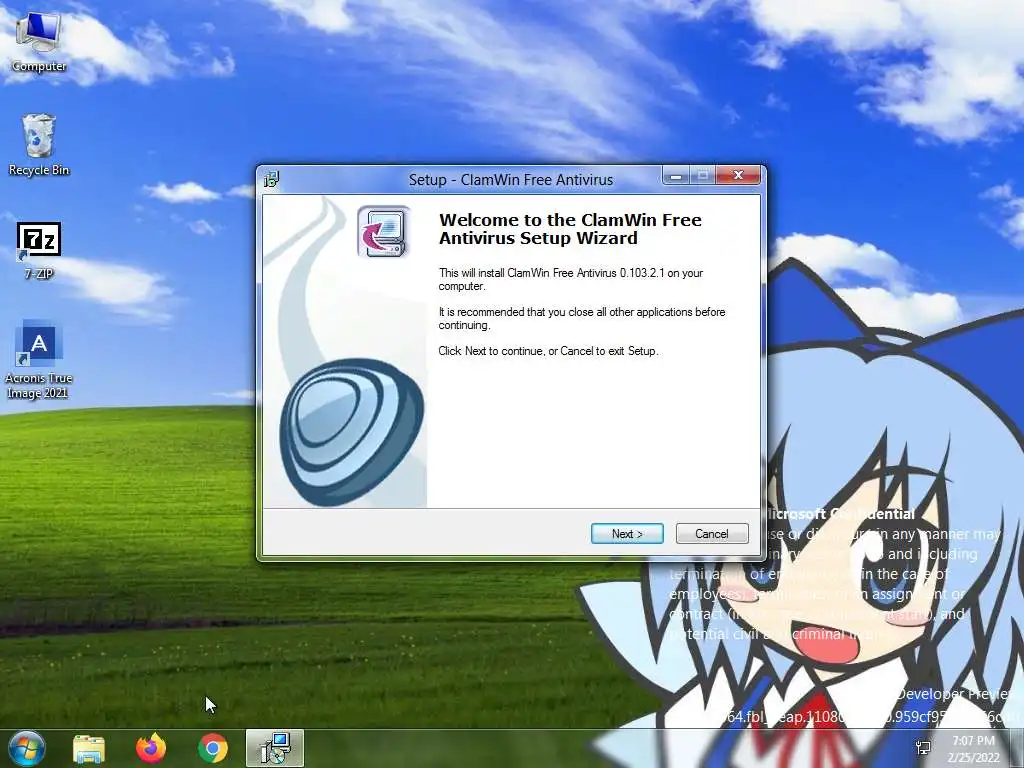The width and height of the screenshot is (1024, 768).
Task: Click the installer computer icon in wizard
Action: pos(383,232)
